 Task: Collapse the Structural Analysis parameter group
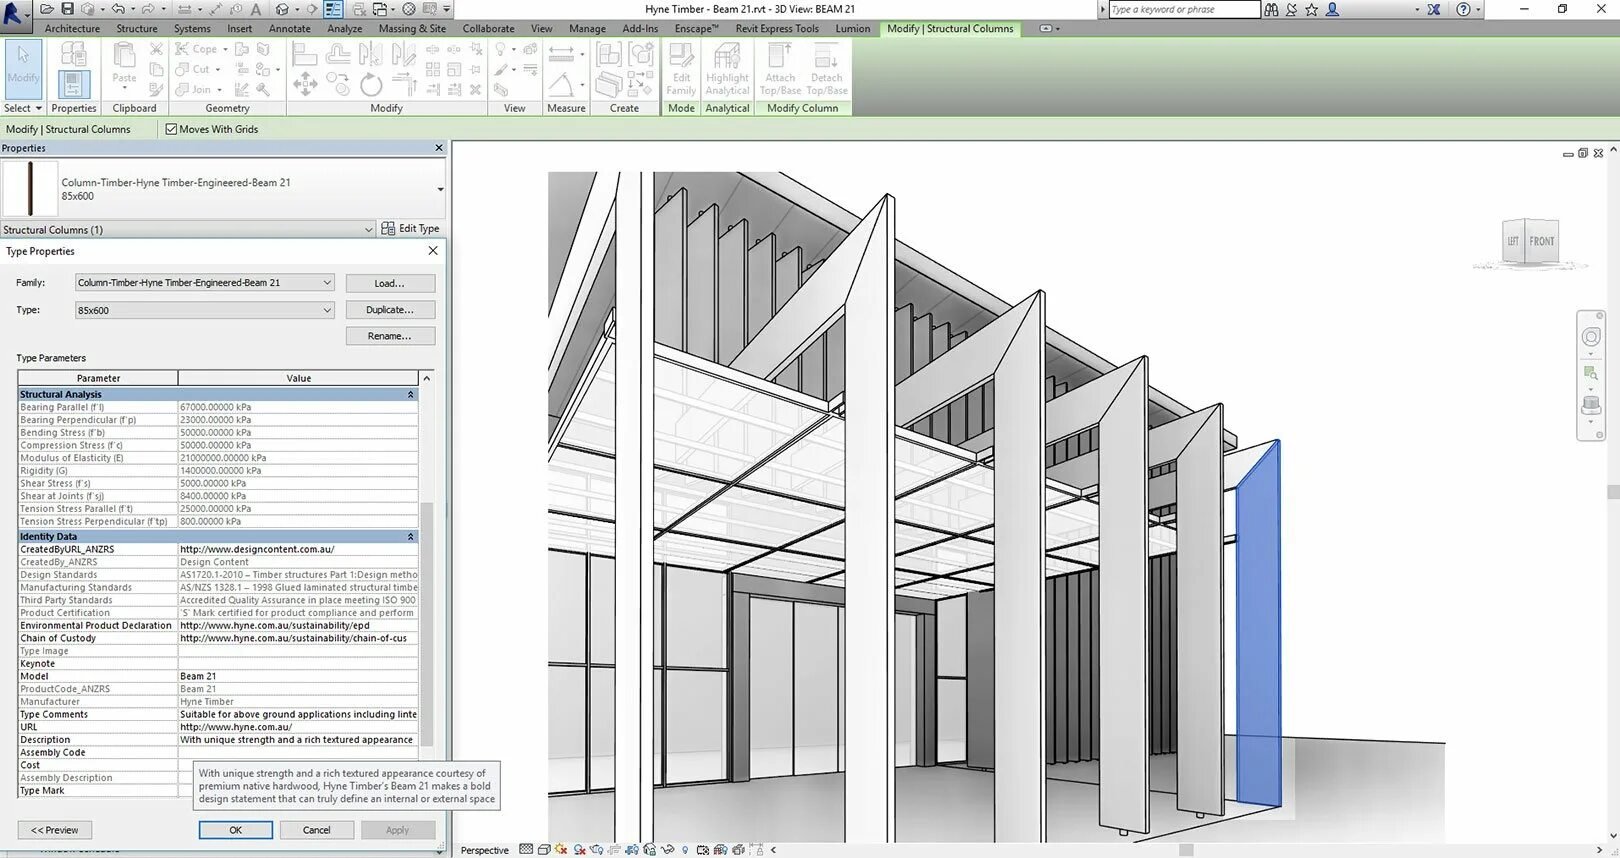410,395
